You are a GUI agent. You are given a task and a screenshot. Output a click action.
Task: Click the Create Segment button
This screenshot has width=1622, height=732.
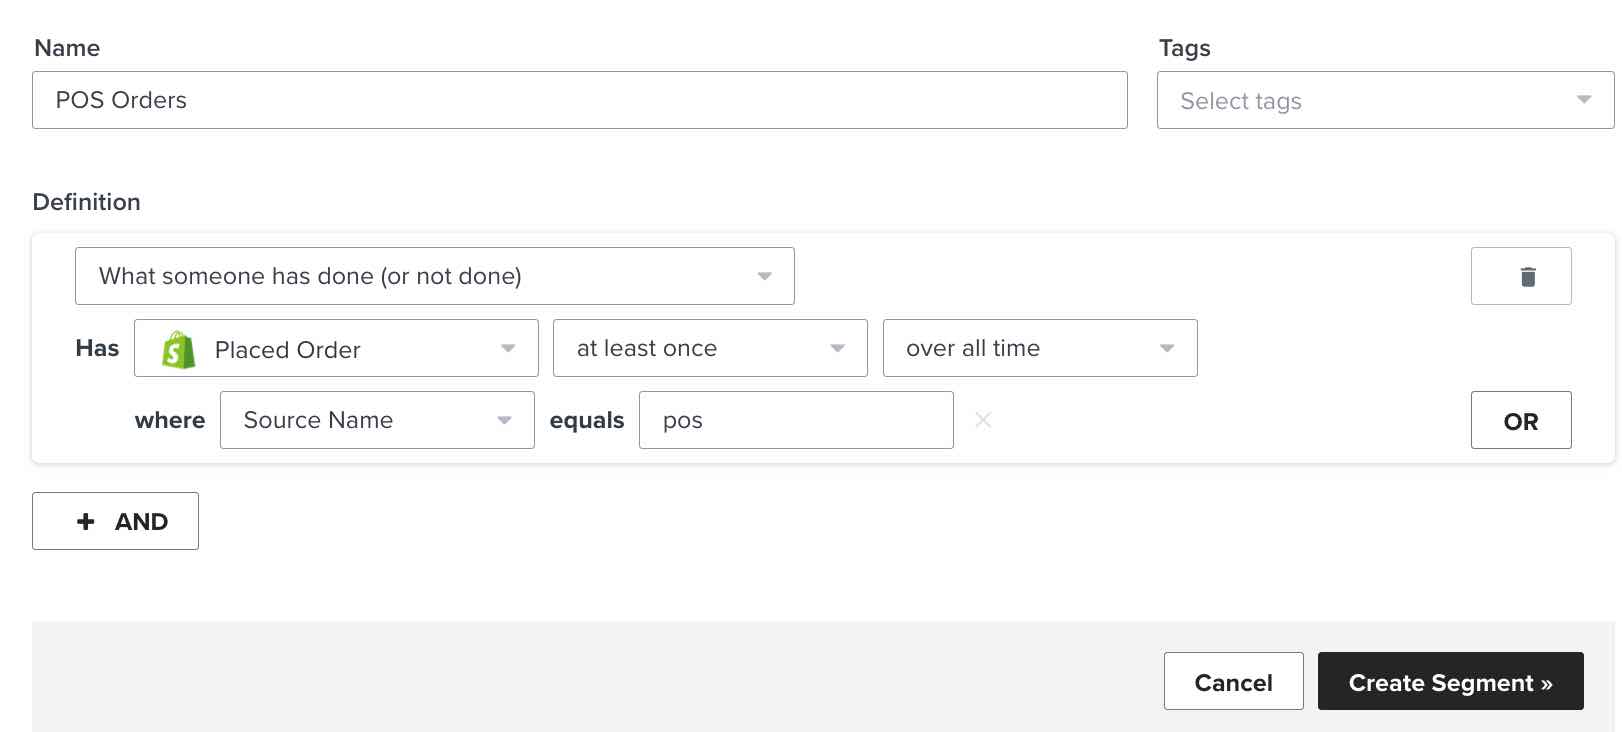tap(1450, 681)
